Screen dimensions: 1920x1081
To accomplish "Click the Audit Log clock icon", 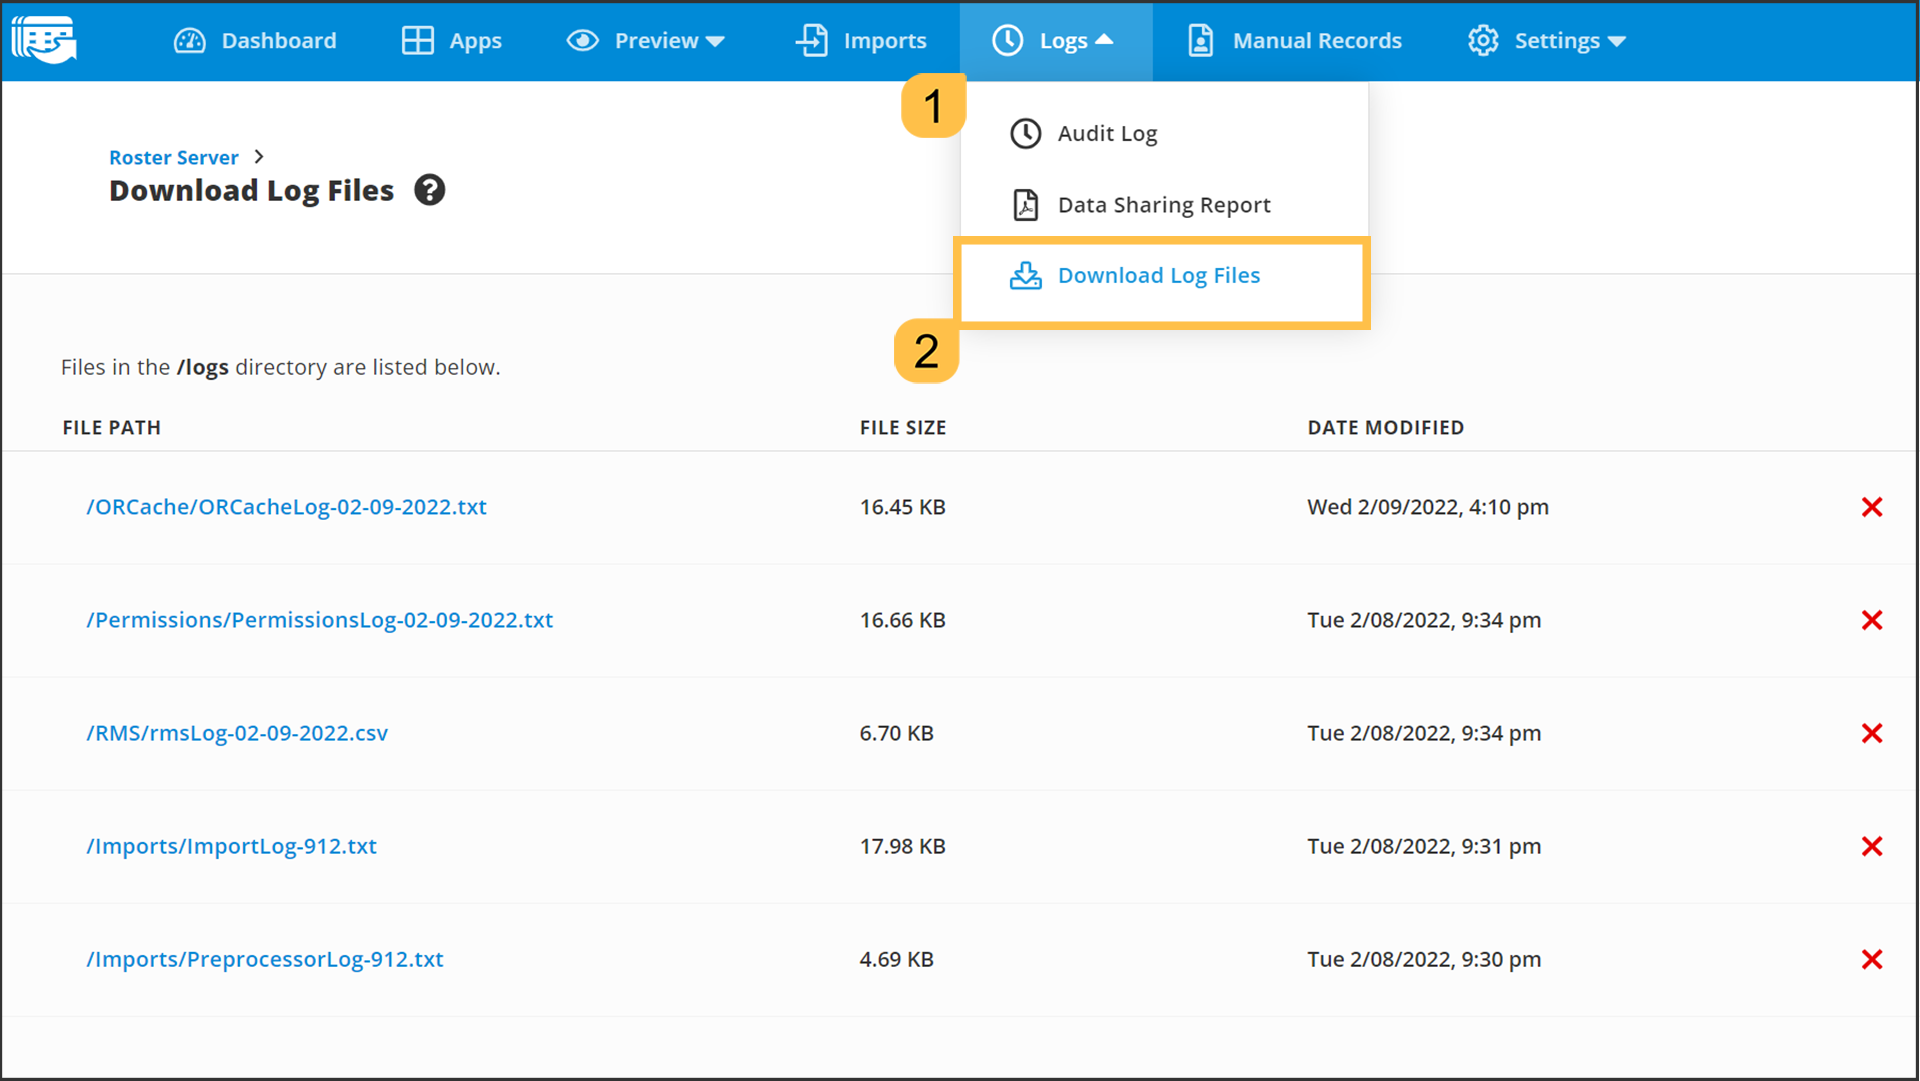I will point(1025,133).
